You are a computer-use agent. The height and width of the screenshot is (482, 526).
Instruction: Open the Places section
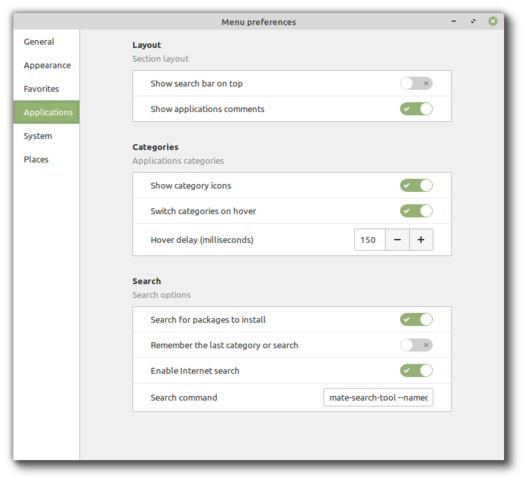[x=36, y=159]
